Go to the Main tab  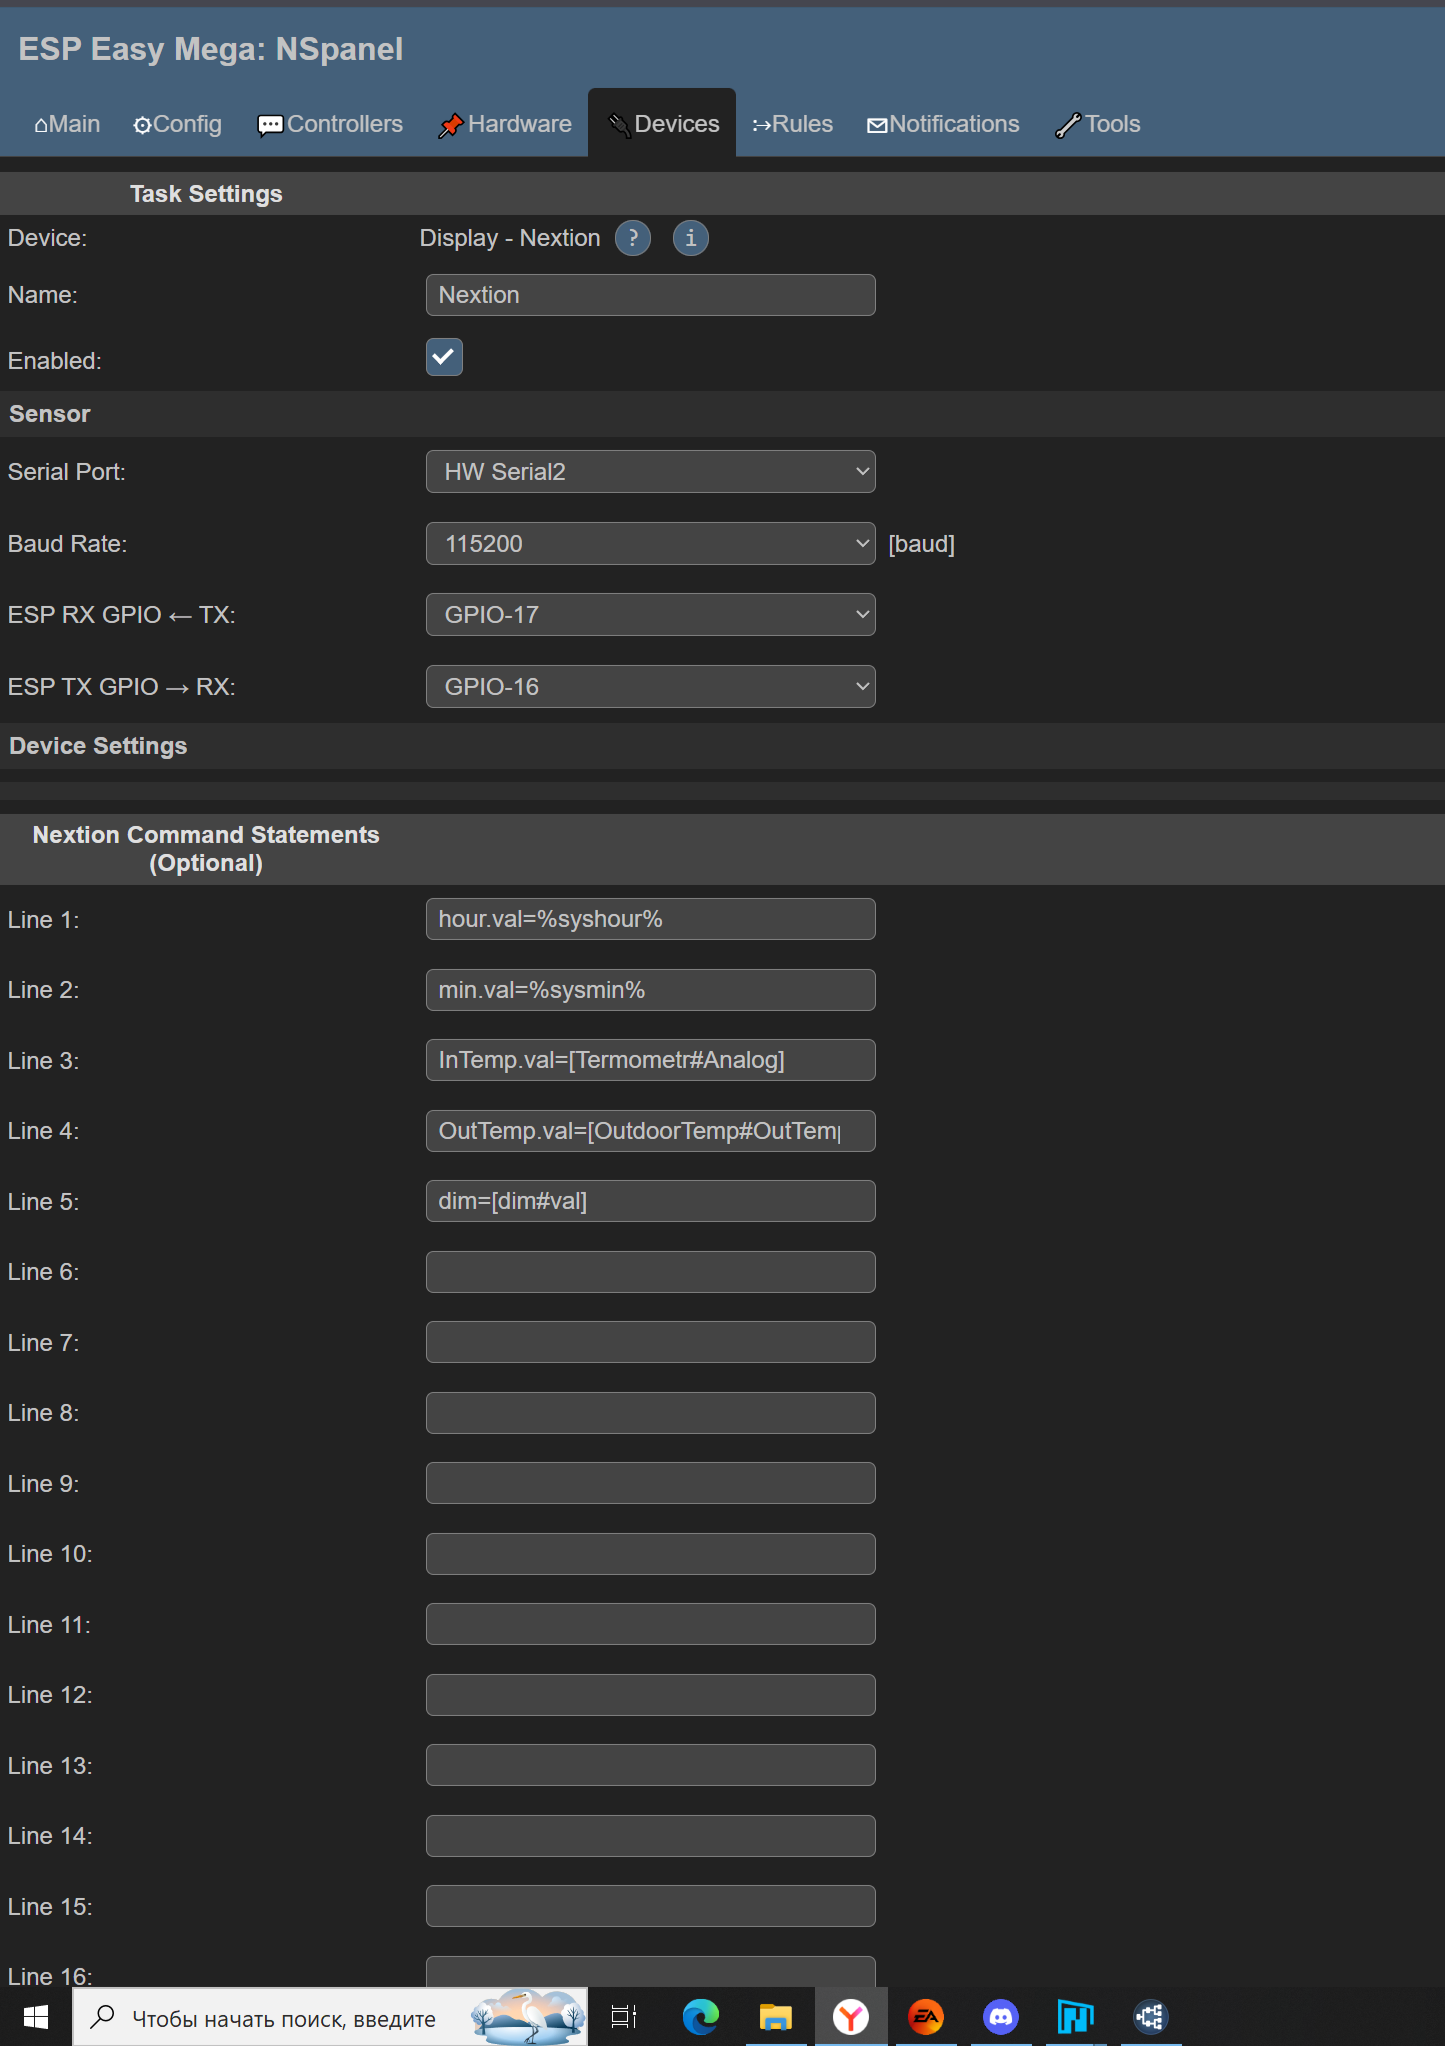[67, 124]
